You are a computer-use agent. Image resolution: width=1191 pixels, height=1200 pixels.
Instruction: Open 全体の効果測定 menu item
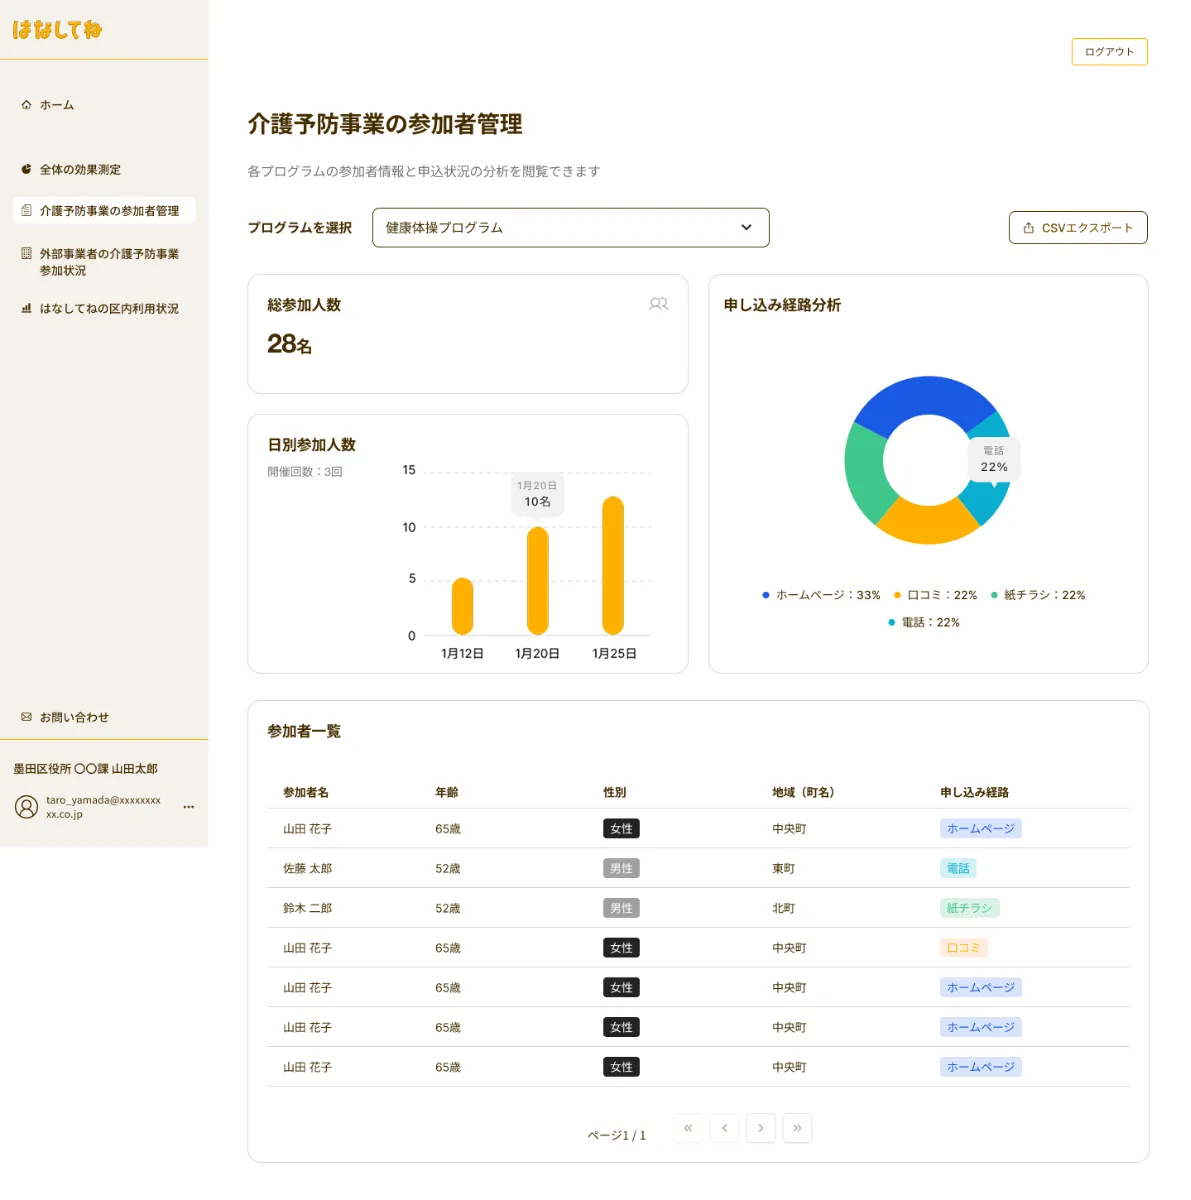(x=80, y=170)
